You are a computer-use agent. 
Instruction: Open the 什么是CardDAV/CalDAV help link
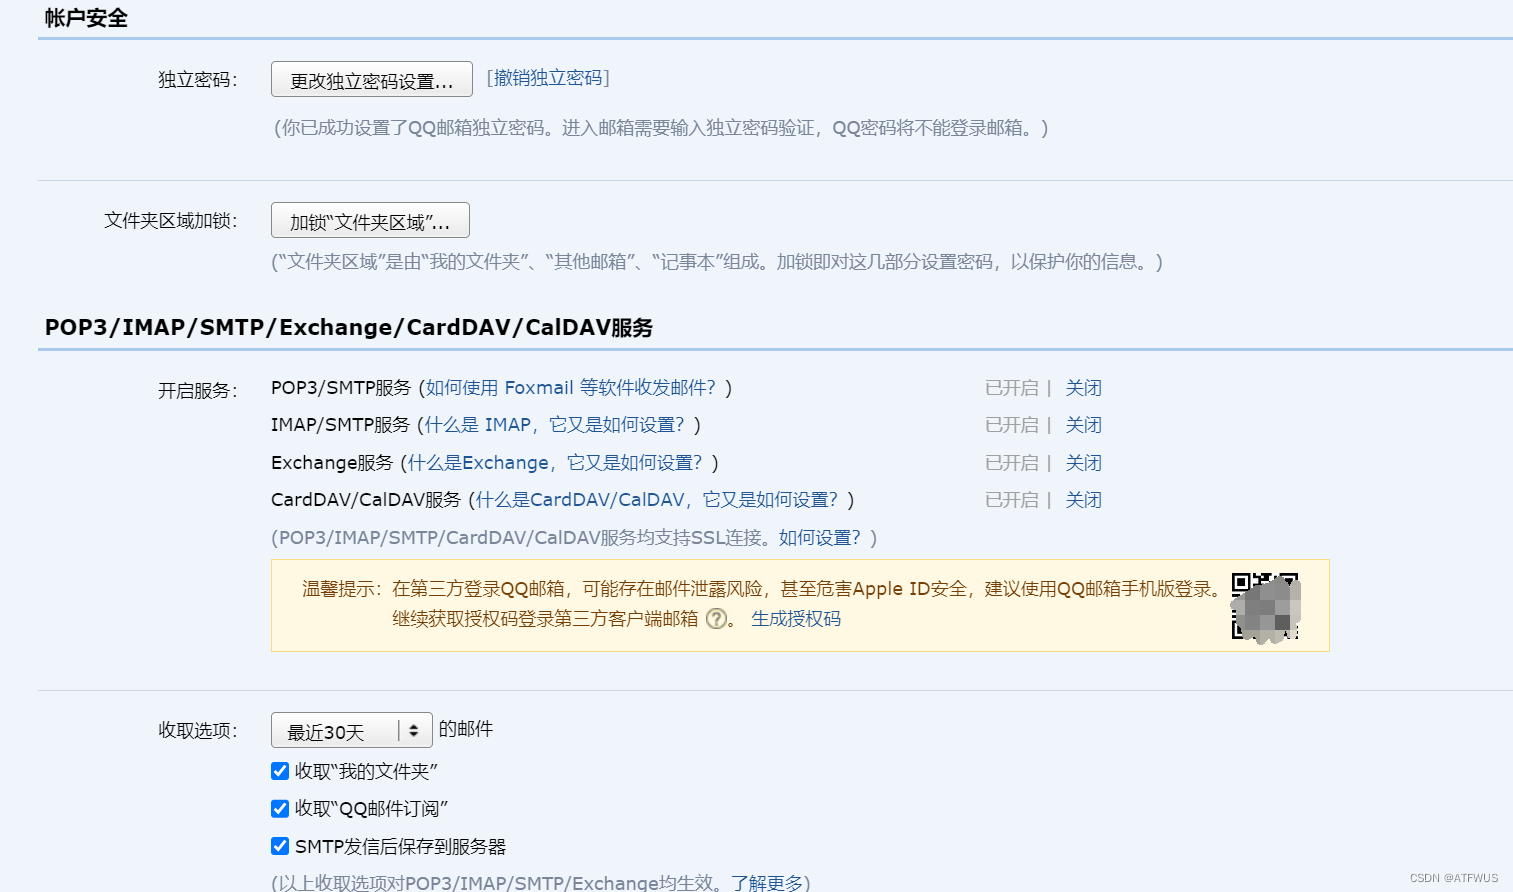[x=656, y=500]
